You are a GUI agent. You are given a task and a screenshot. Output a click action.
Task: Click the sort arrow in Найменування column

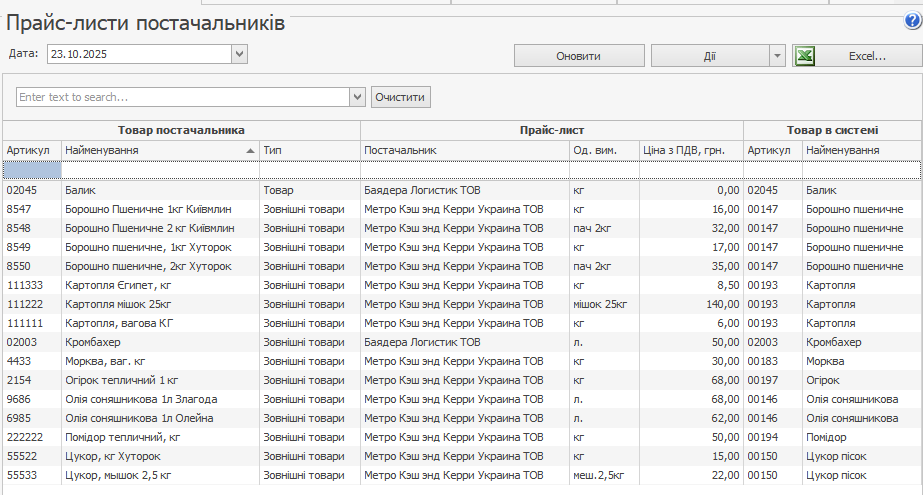point(250,150)
